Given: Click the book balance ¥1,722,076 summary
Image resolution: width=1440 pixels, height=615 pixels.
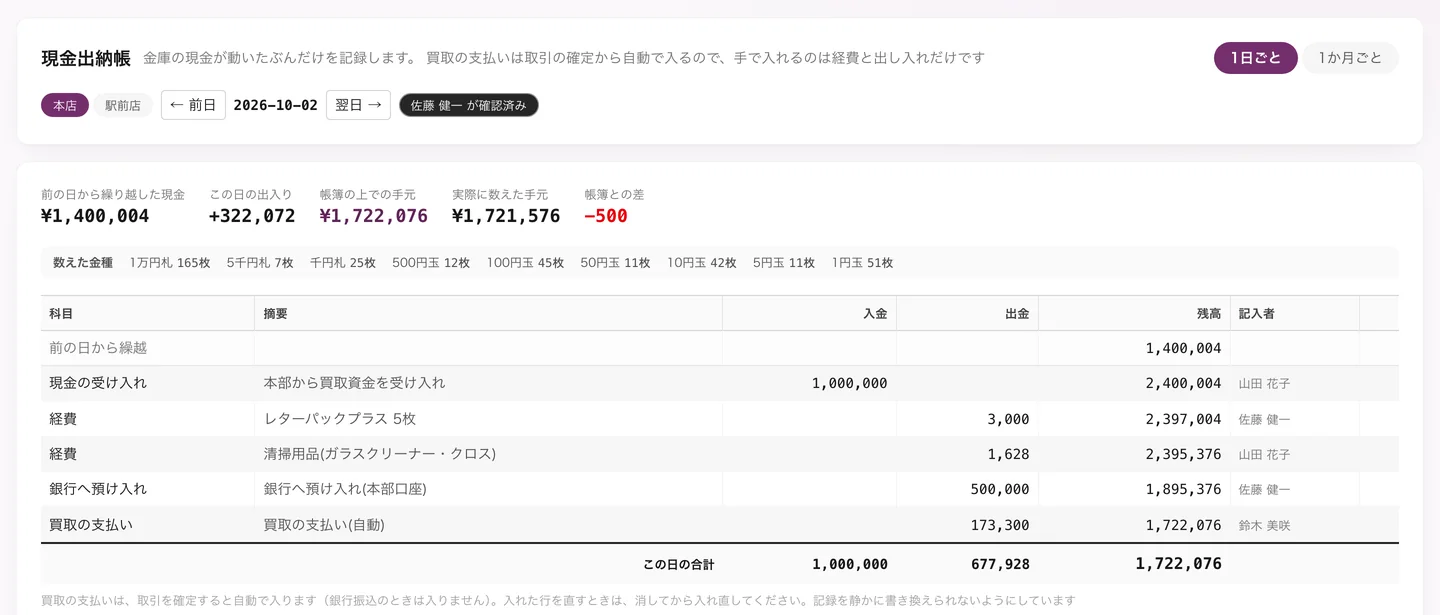Looking at the screenshot, I should [374, 216].
